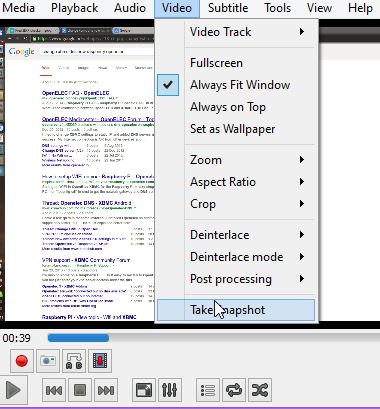Open the View menu
The image size is (380, 409).
point(319,8)
